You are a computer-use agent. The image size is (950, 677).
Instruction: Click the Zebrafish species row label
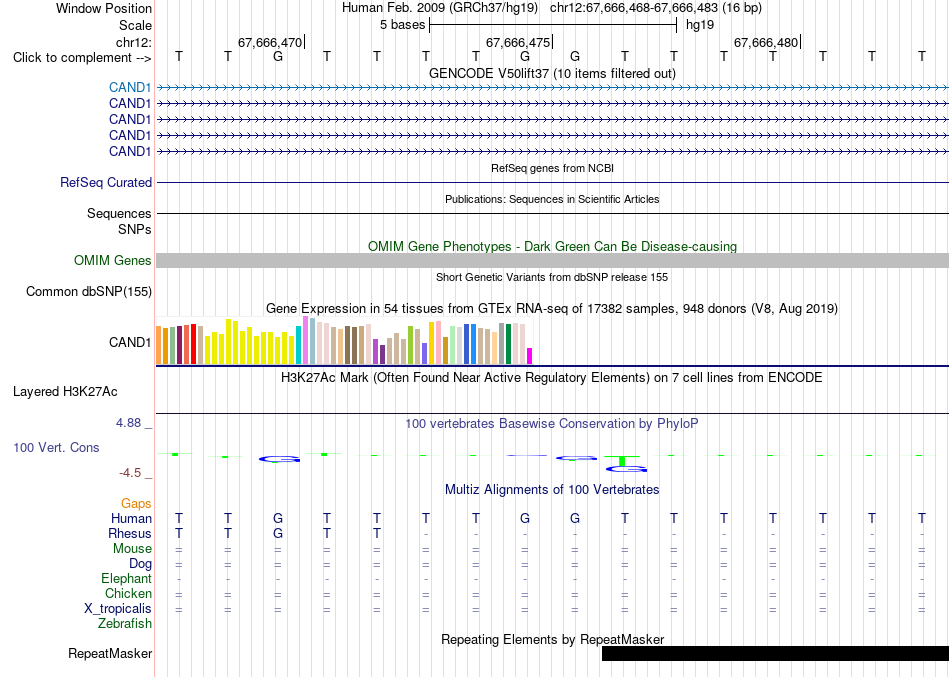(125, 623)
